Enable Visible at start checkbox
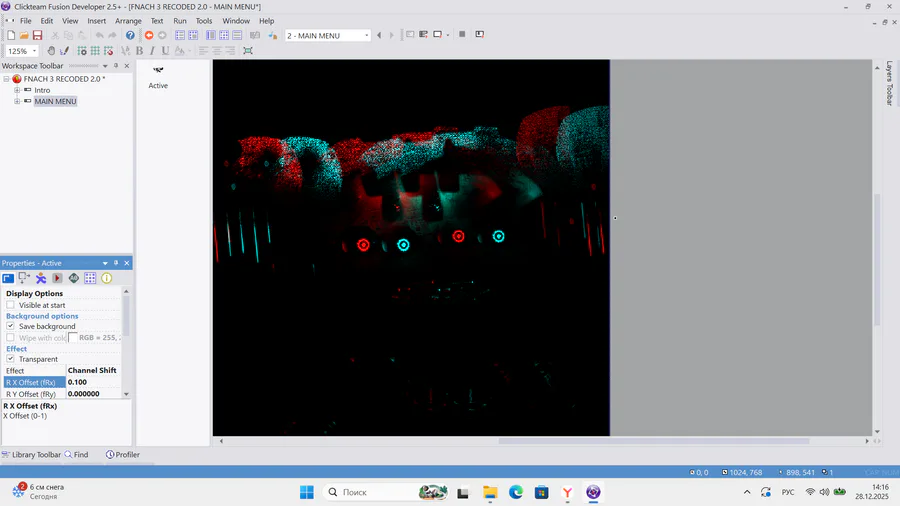 point(10,305)
